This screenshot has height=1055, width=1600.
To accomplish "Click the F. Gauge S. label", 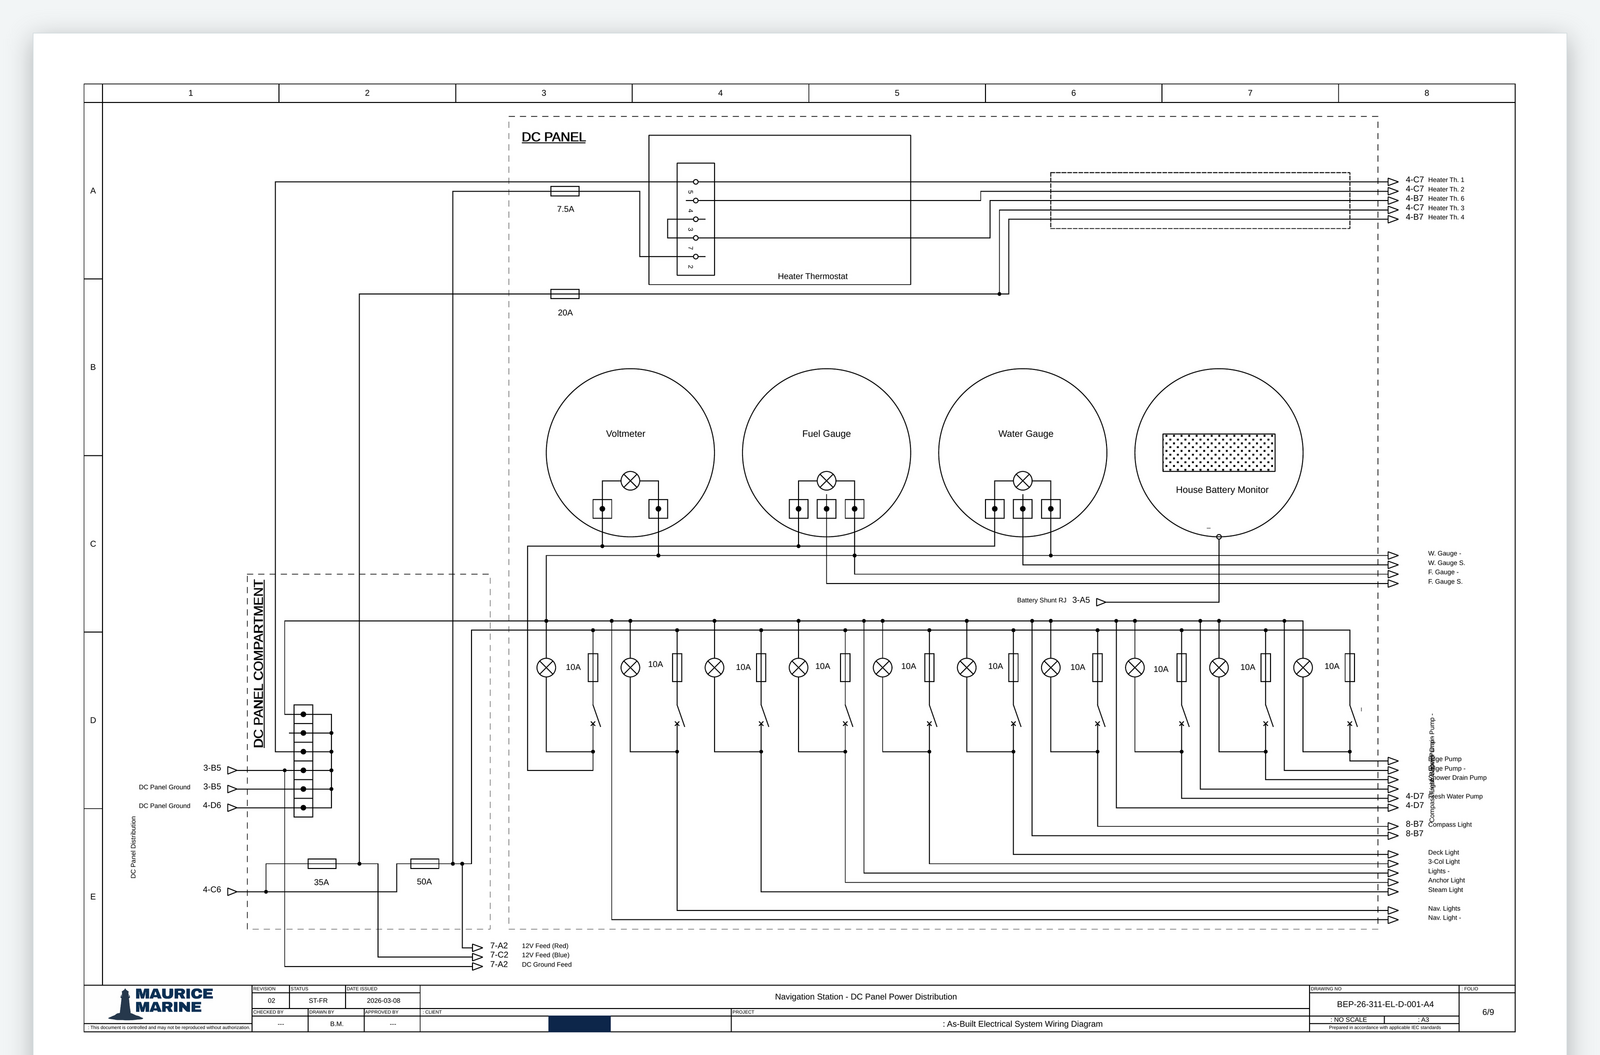I will coord(1445,582).
